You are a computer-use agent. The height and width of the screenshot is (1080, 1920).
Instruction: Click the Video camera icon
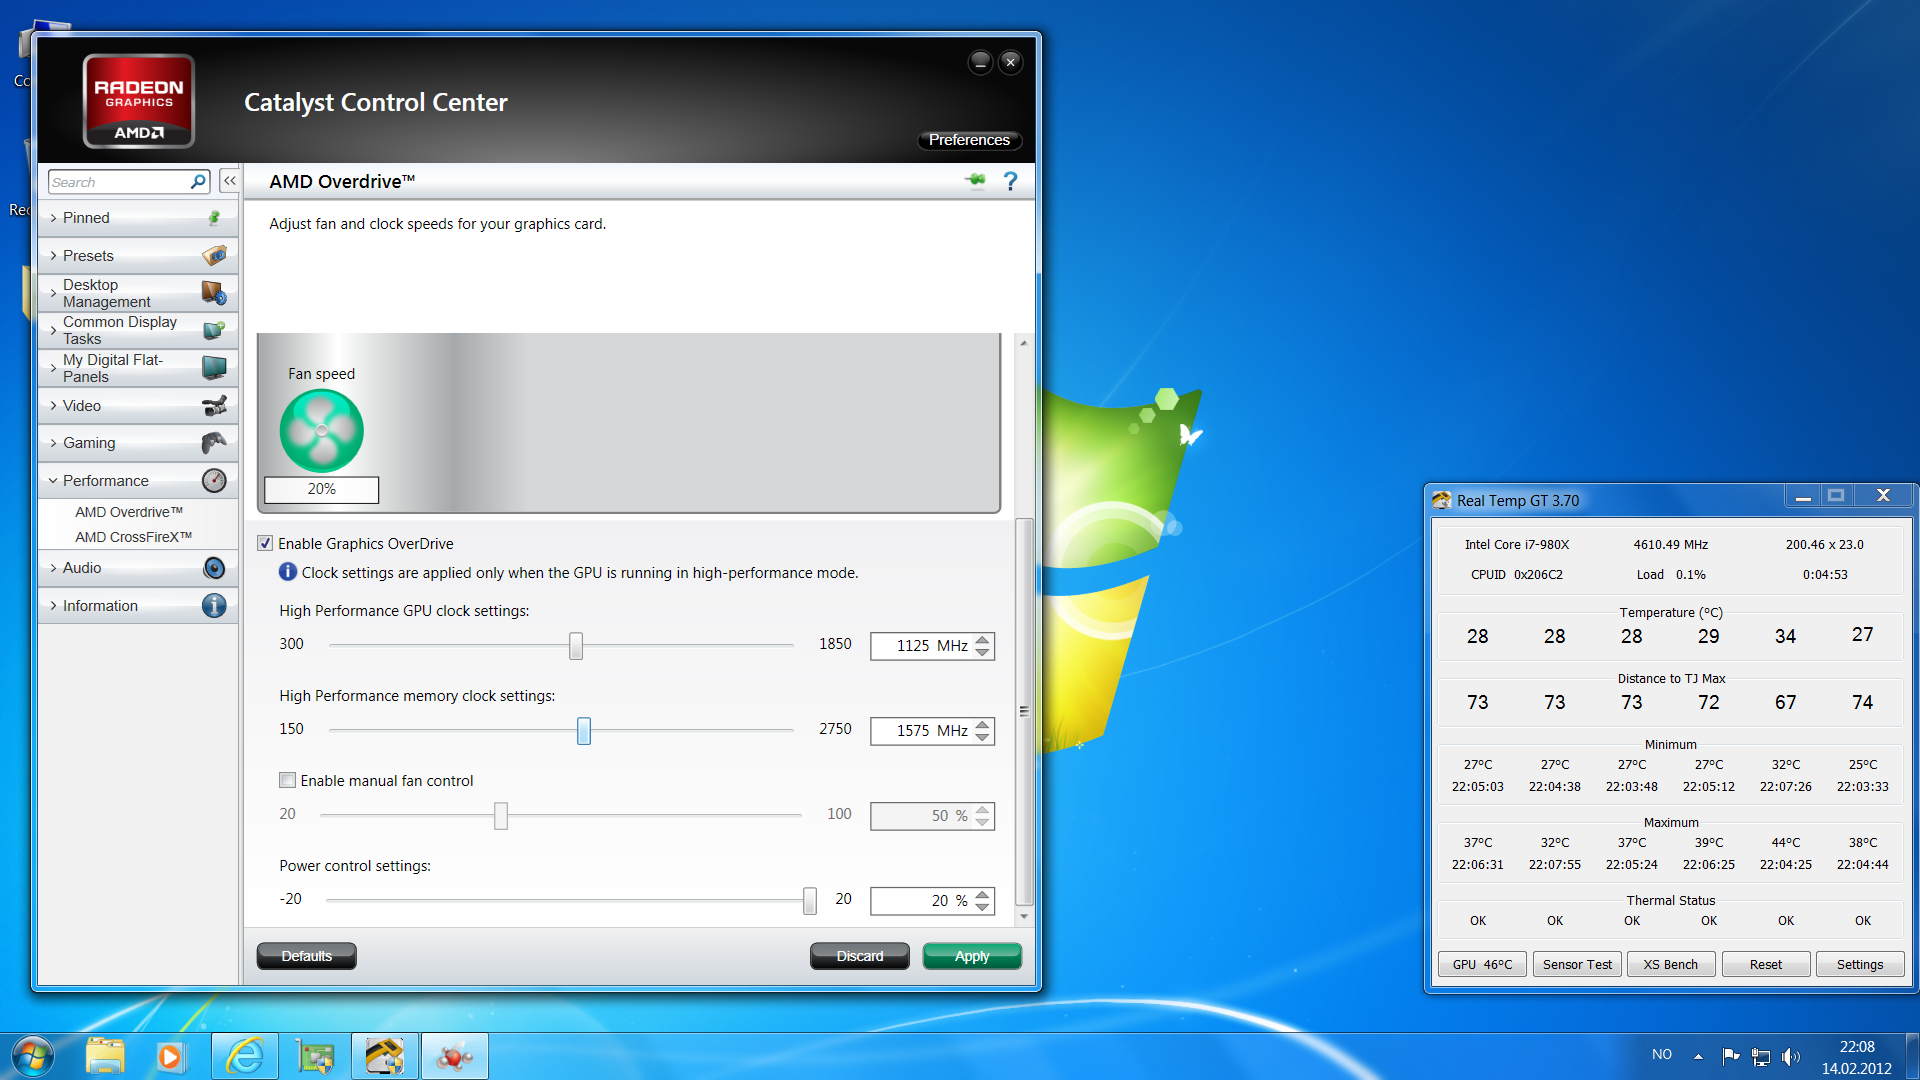214,405
